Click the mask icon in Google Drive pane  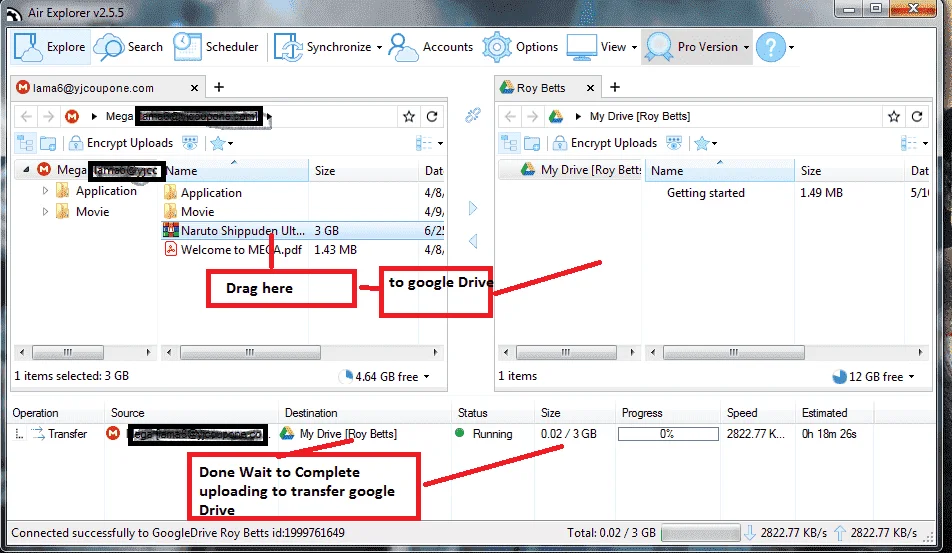click(x=674, y=143)
